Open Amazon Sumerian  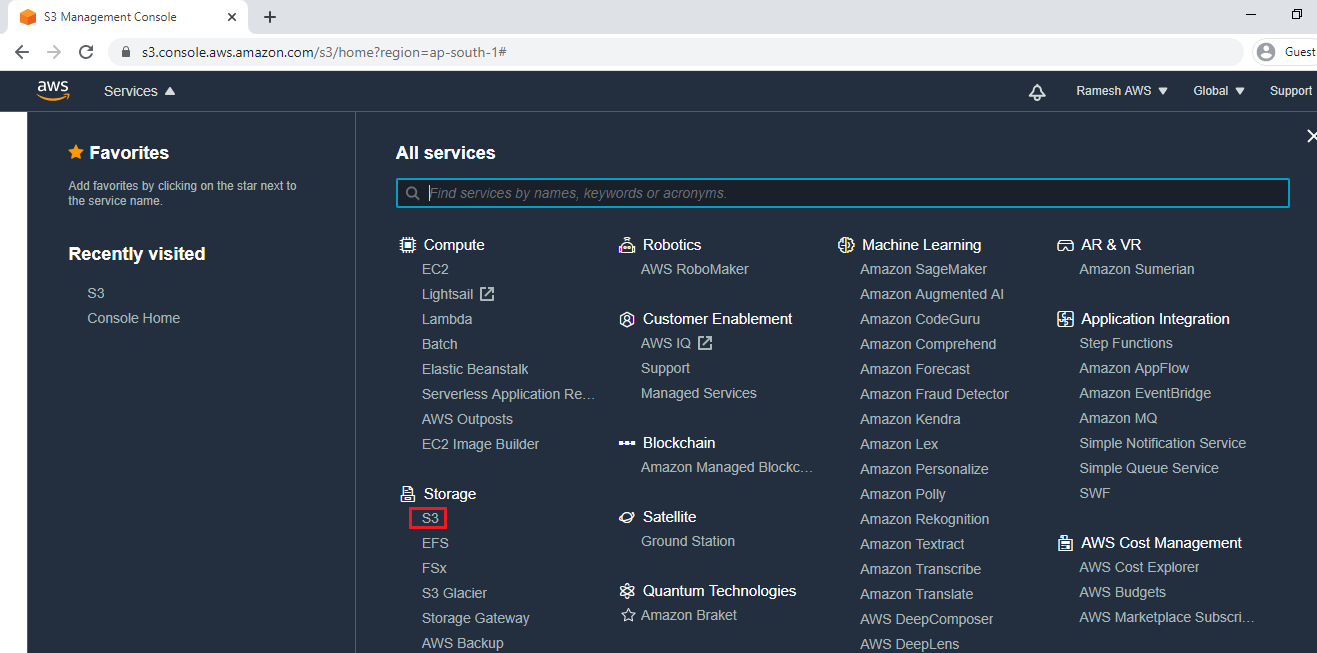1137,269
